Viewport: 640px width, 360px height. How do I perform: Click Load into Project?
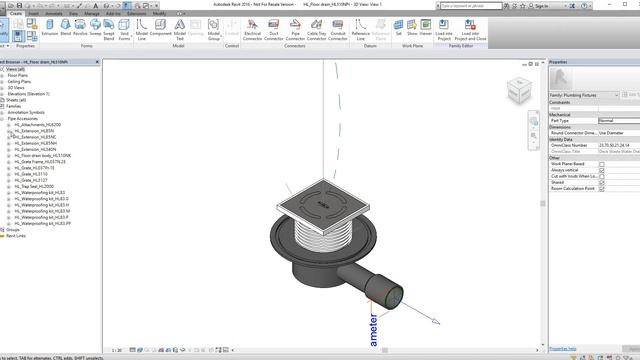[444, 29]
